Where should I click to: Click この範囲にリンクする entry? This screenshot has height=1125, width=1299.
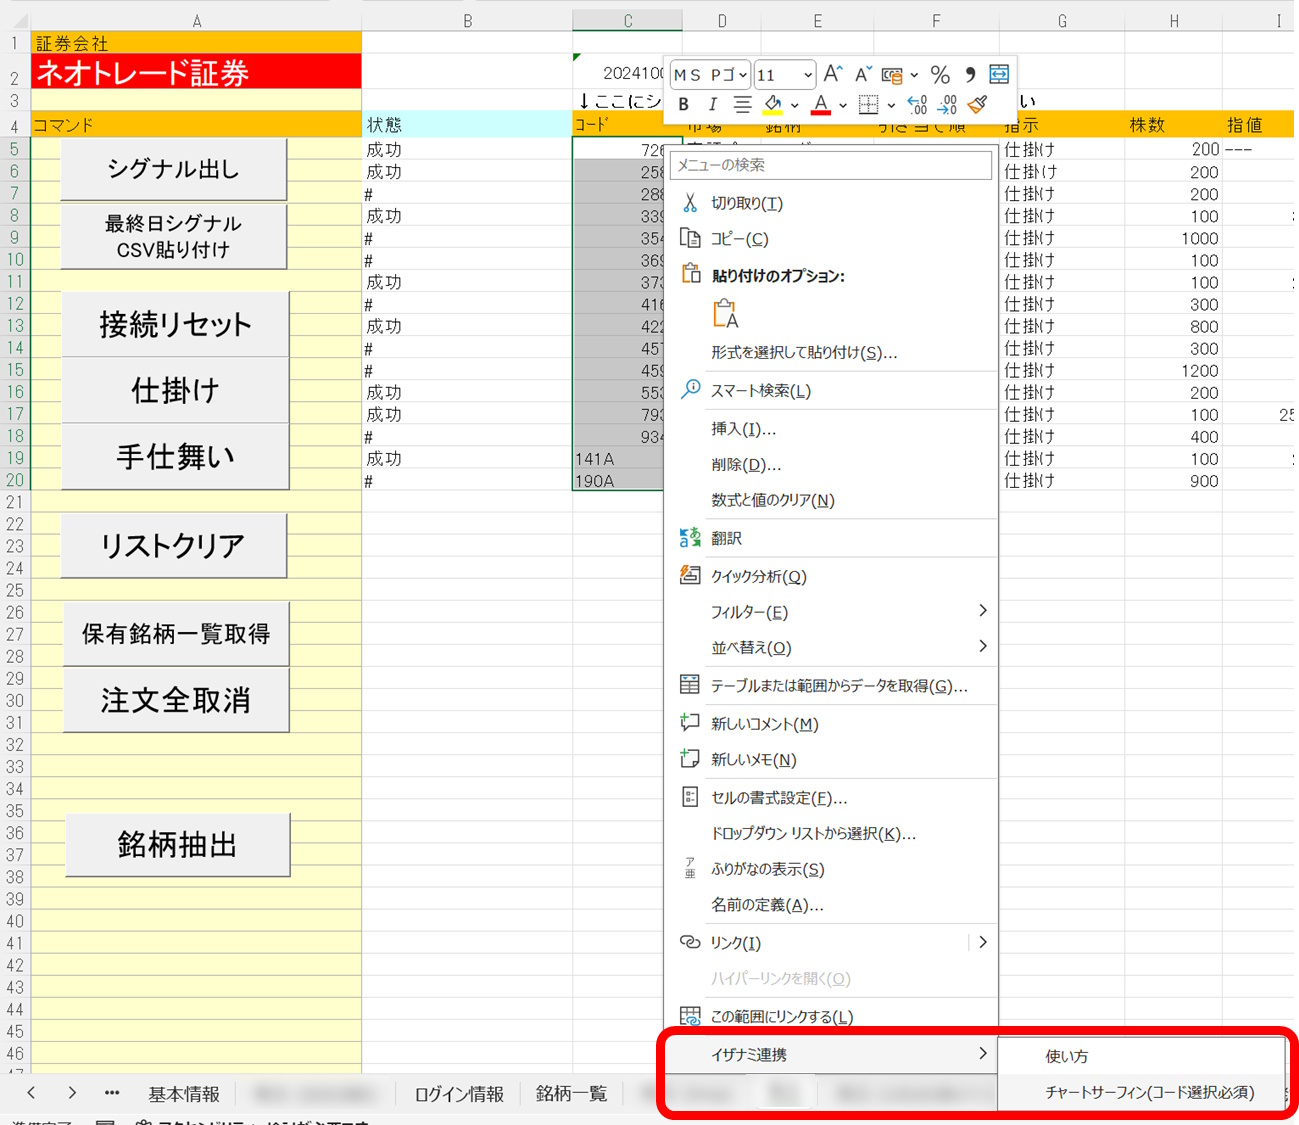click(x=831, y=1017)
